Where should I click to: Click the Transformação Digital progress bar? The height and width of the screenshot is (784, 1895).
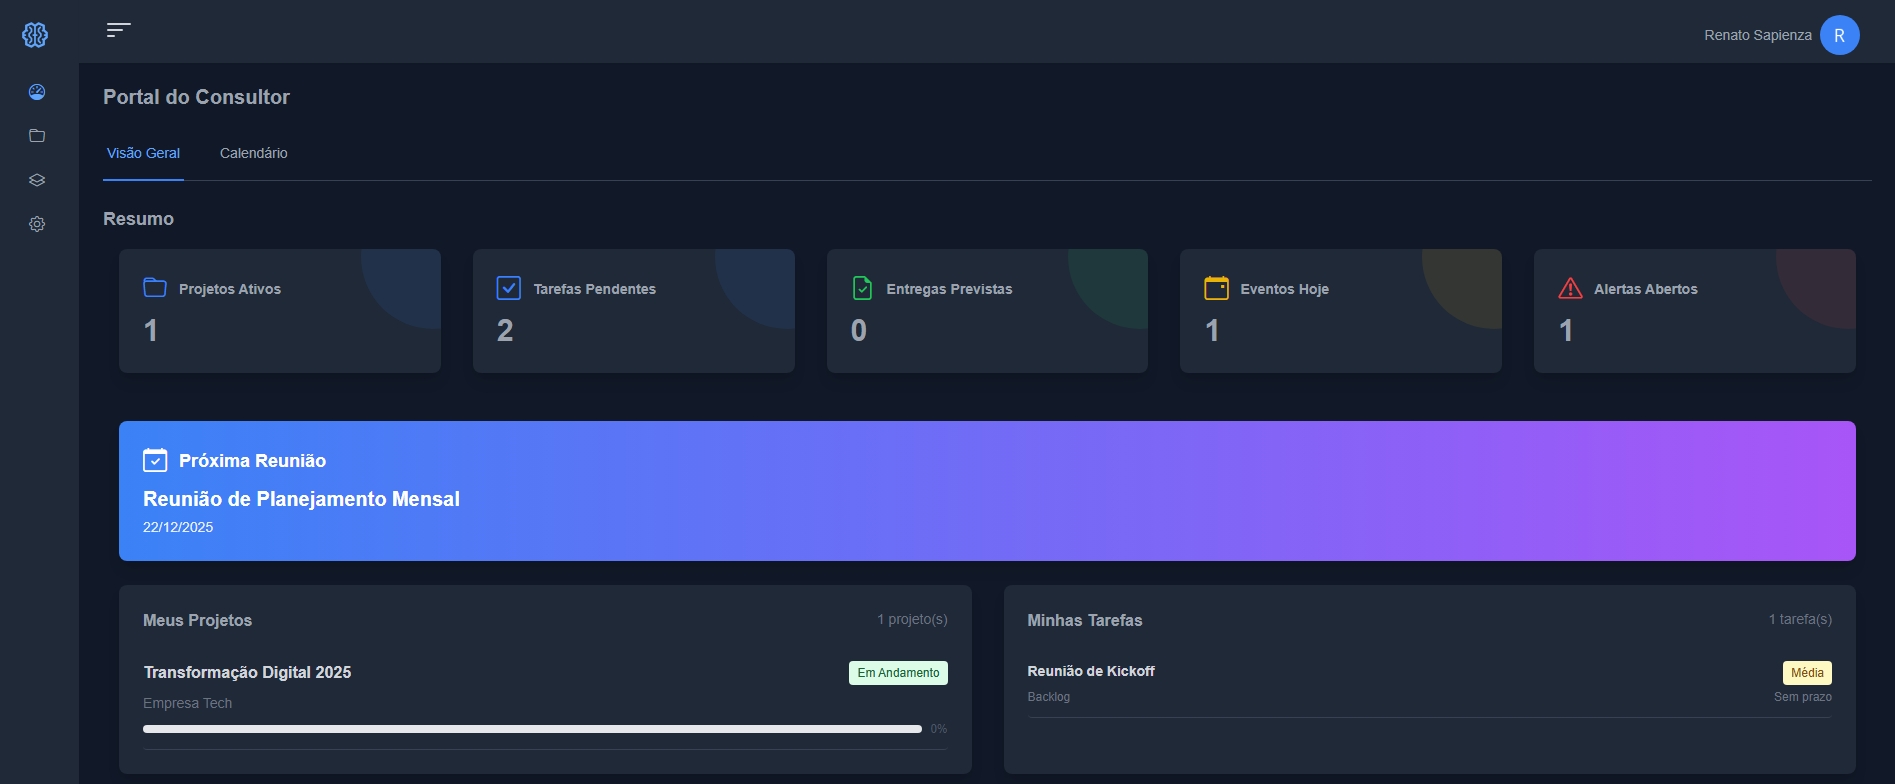pos(532,729)
